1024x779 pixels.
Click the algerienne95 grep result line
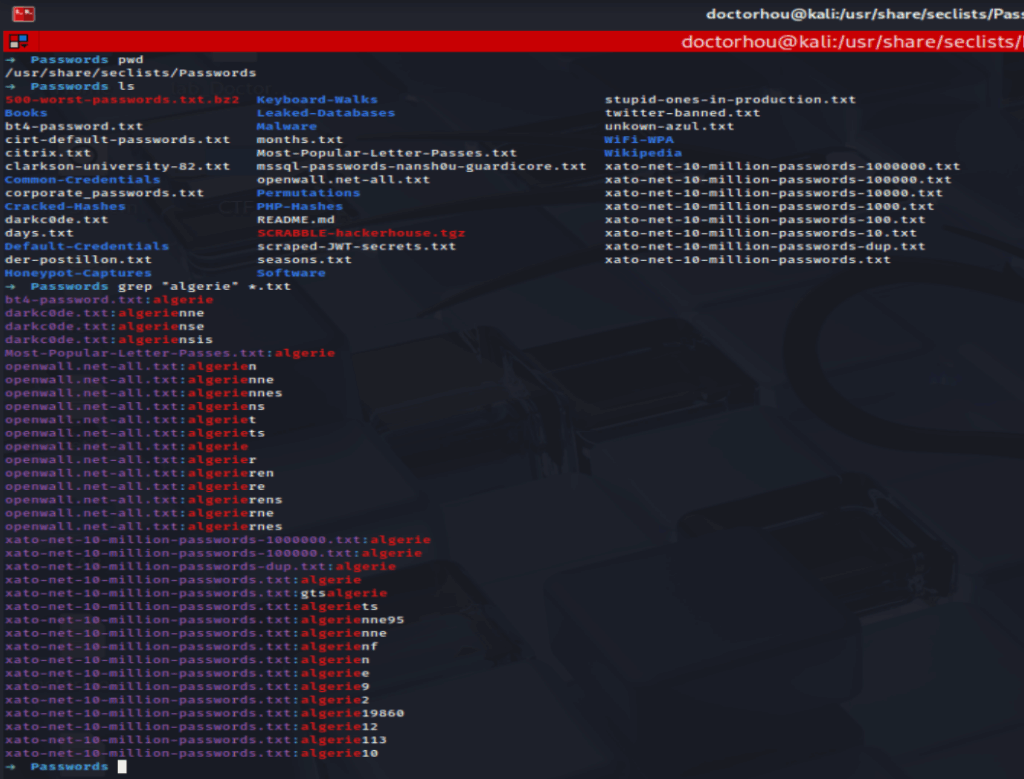coord(204,620)
